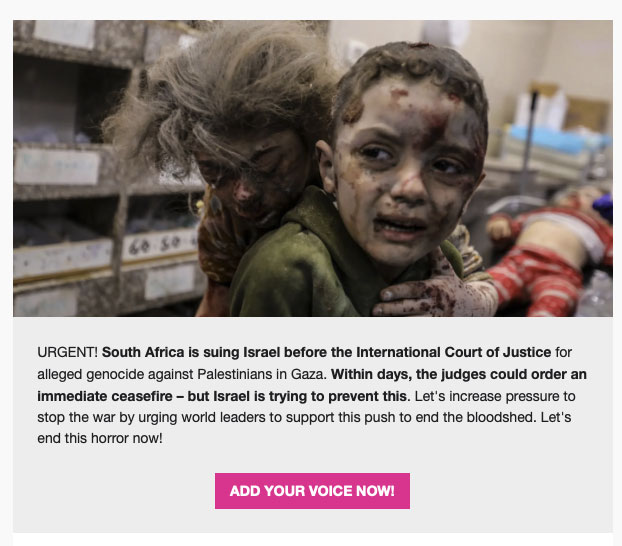Open the hero photo of two children
Viewport: 622px width, 546px height.
pyautogui.click(x=313, y=168)
